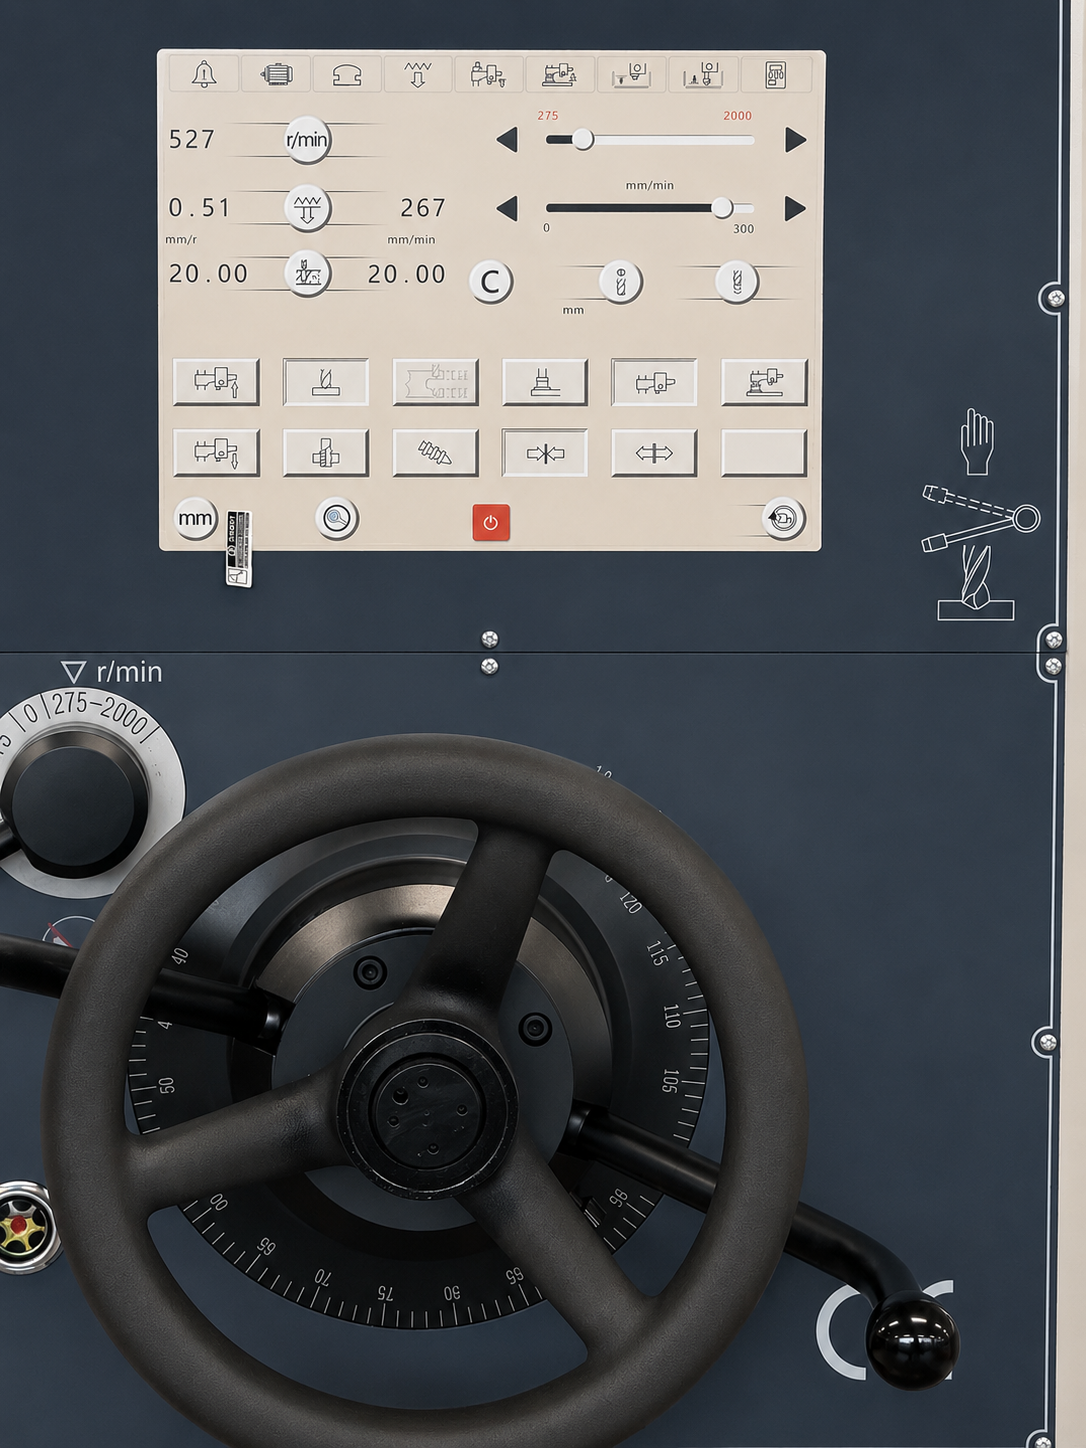Select the feed per revolution value 0.51

pyautogui.click(x=200, y=207)
